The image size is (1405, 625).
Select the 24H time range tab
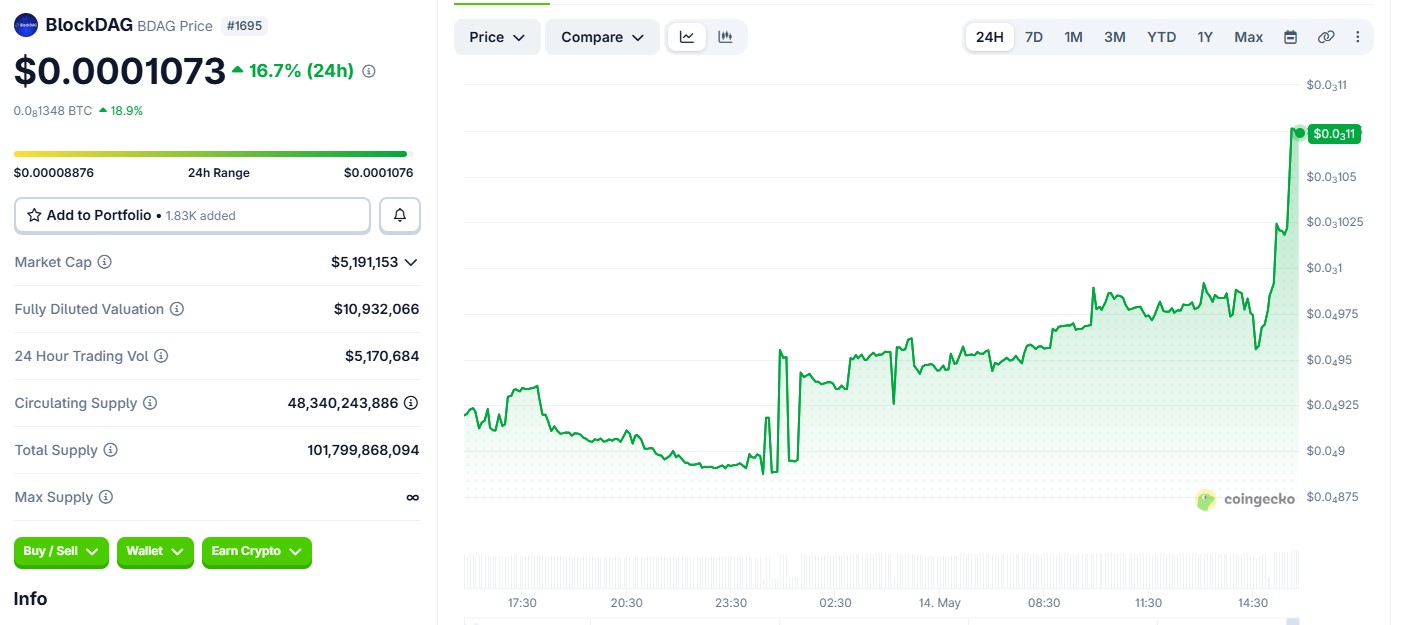coord(989,37)
